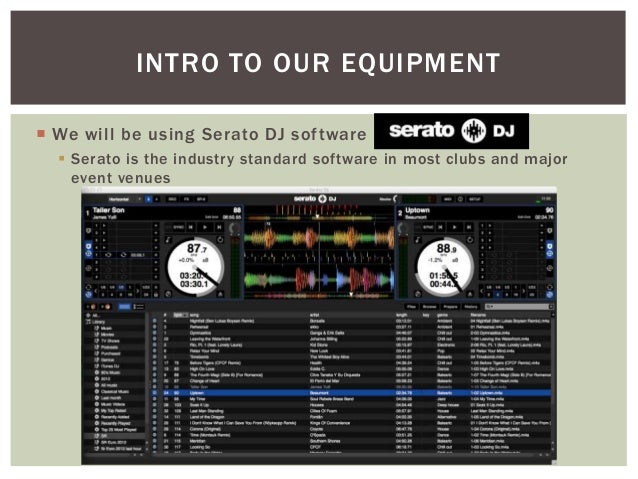638x479 pixels.
Task: Adjust the Master volume knob
Action: (x=396, y=199)
